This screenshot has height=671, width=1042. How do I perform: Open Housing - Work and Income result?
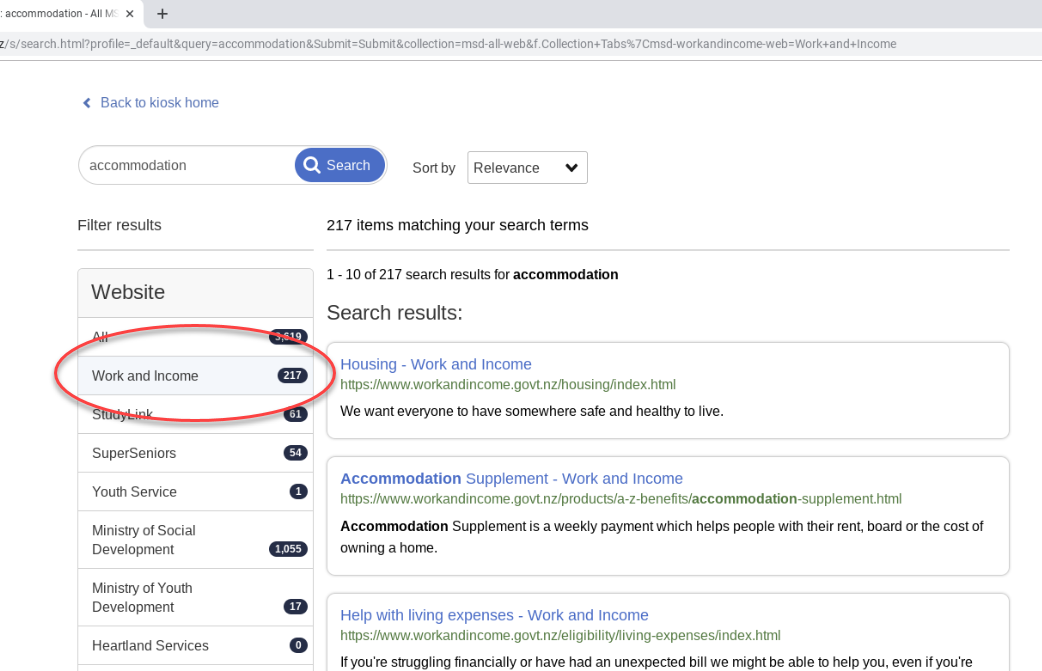(x=436, y=364)
